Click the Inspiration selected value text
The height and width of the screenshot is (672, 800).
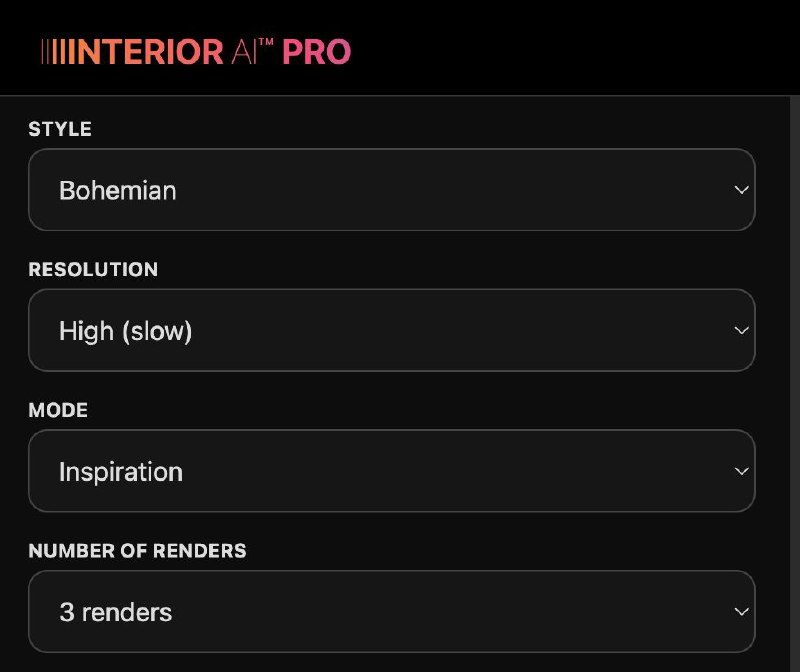click(120, 471)
